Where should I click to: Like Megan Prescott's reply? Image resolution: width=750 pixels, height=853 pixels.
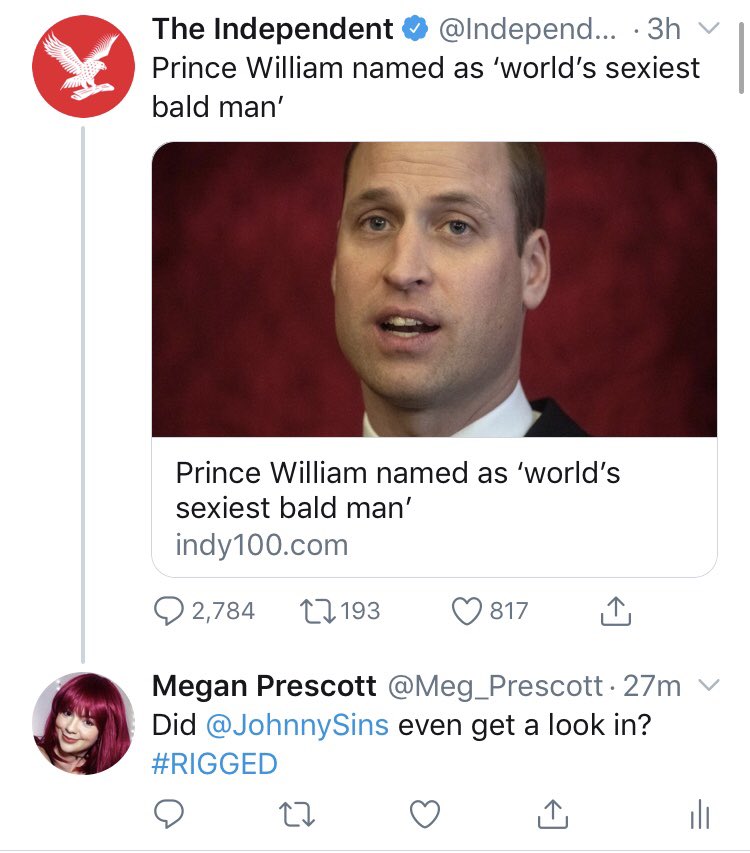click(425, 814)
